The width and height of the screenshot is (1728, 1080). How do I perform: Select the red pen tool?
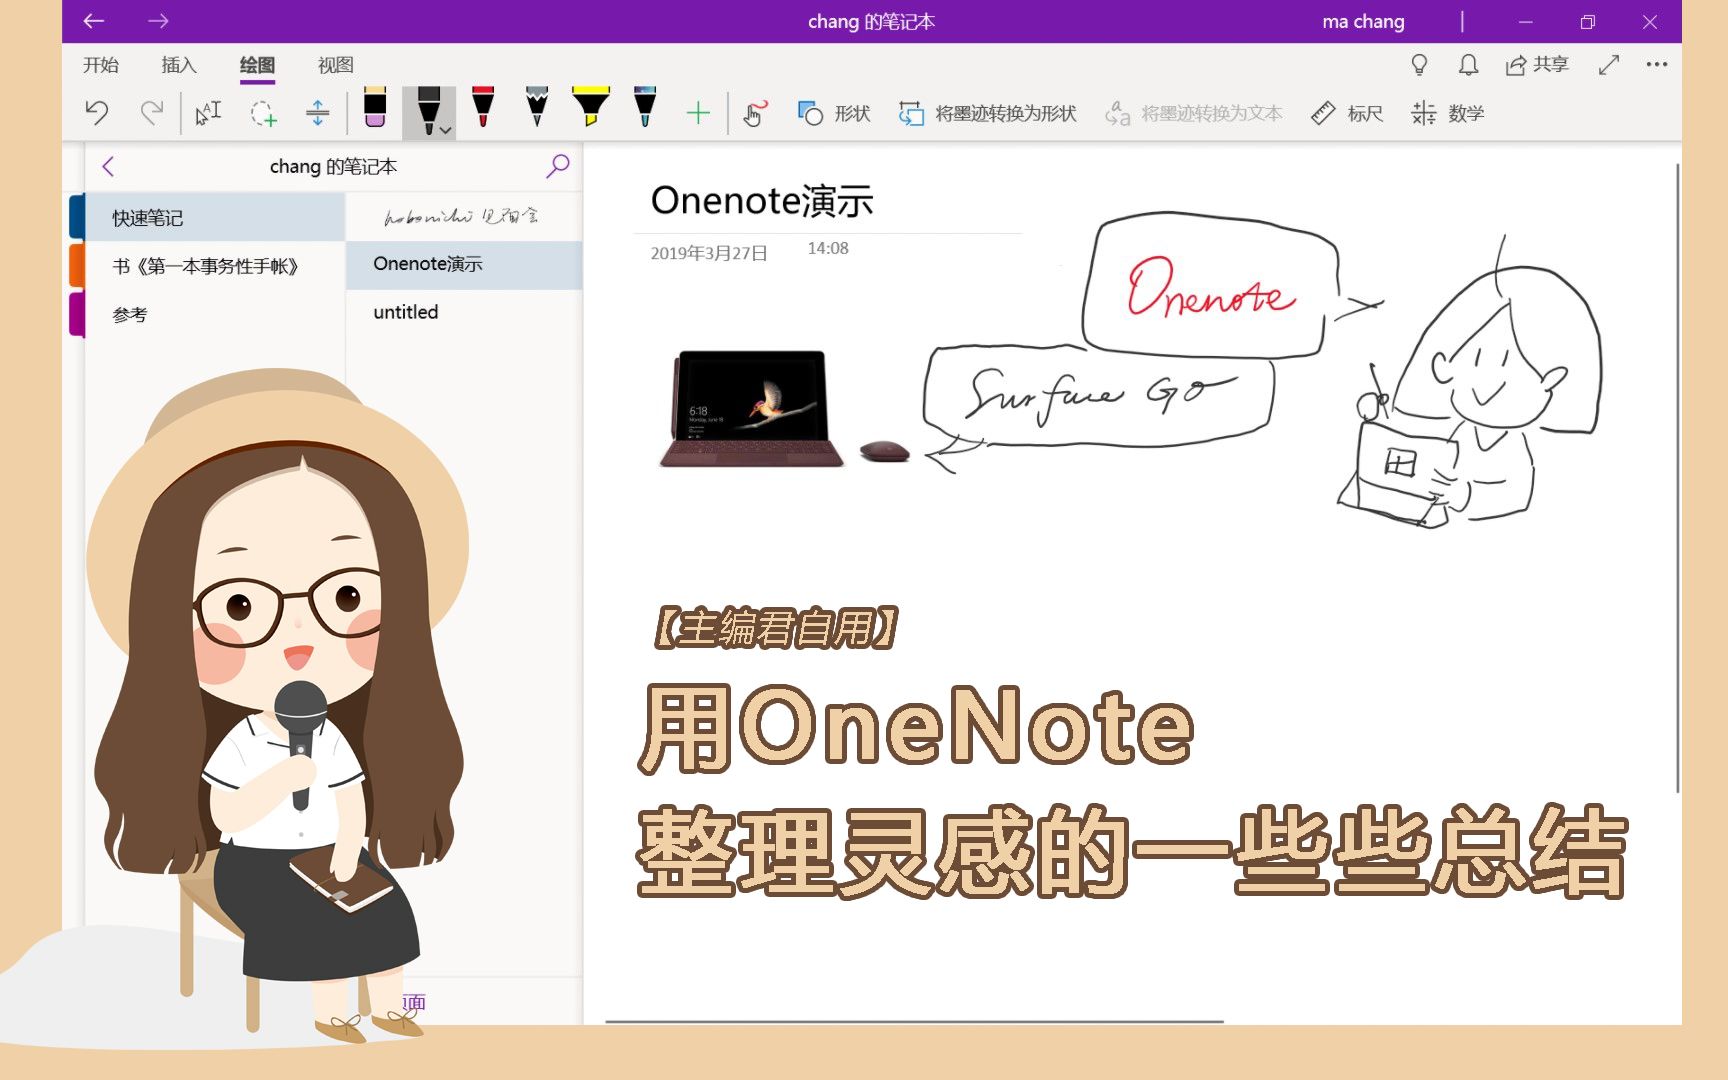(x=483, y=107)
